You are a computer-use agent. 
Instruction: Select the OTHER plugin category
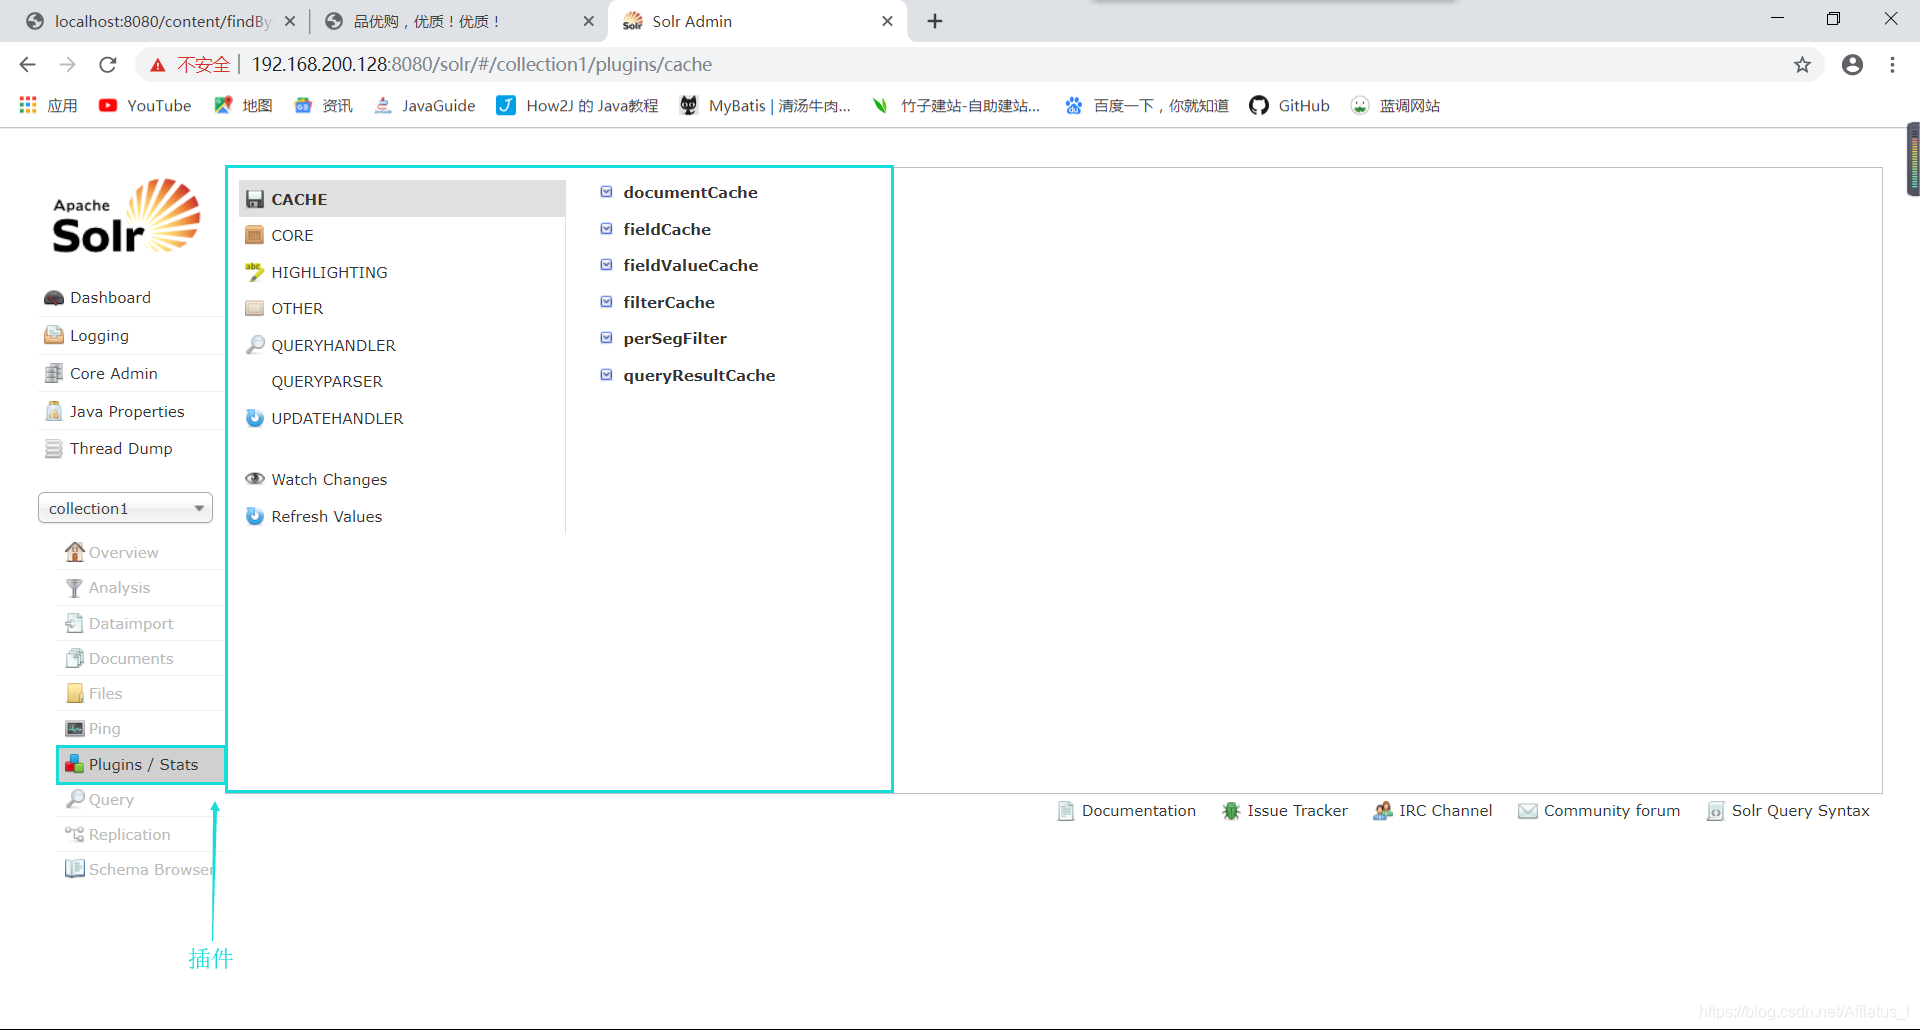tap(402, 308)
